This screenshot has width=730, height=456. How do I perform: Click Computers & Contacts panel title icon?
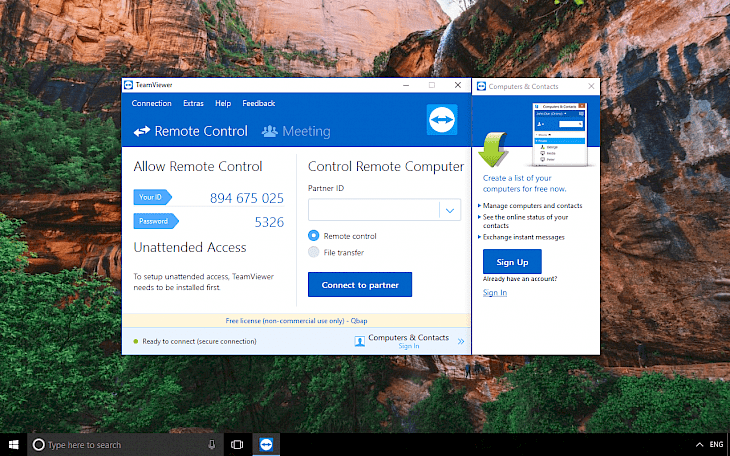[x=481, y=86]
